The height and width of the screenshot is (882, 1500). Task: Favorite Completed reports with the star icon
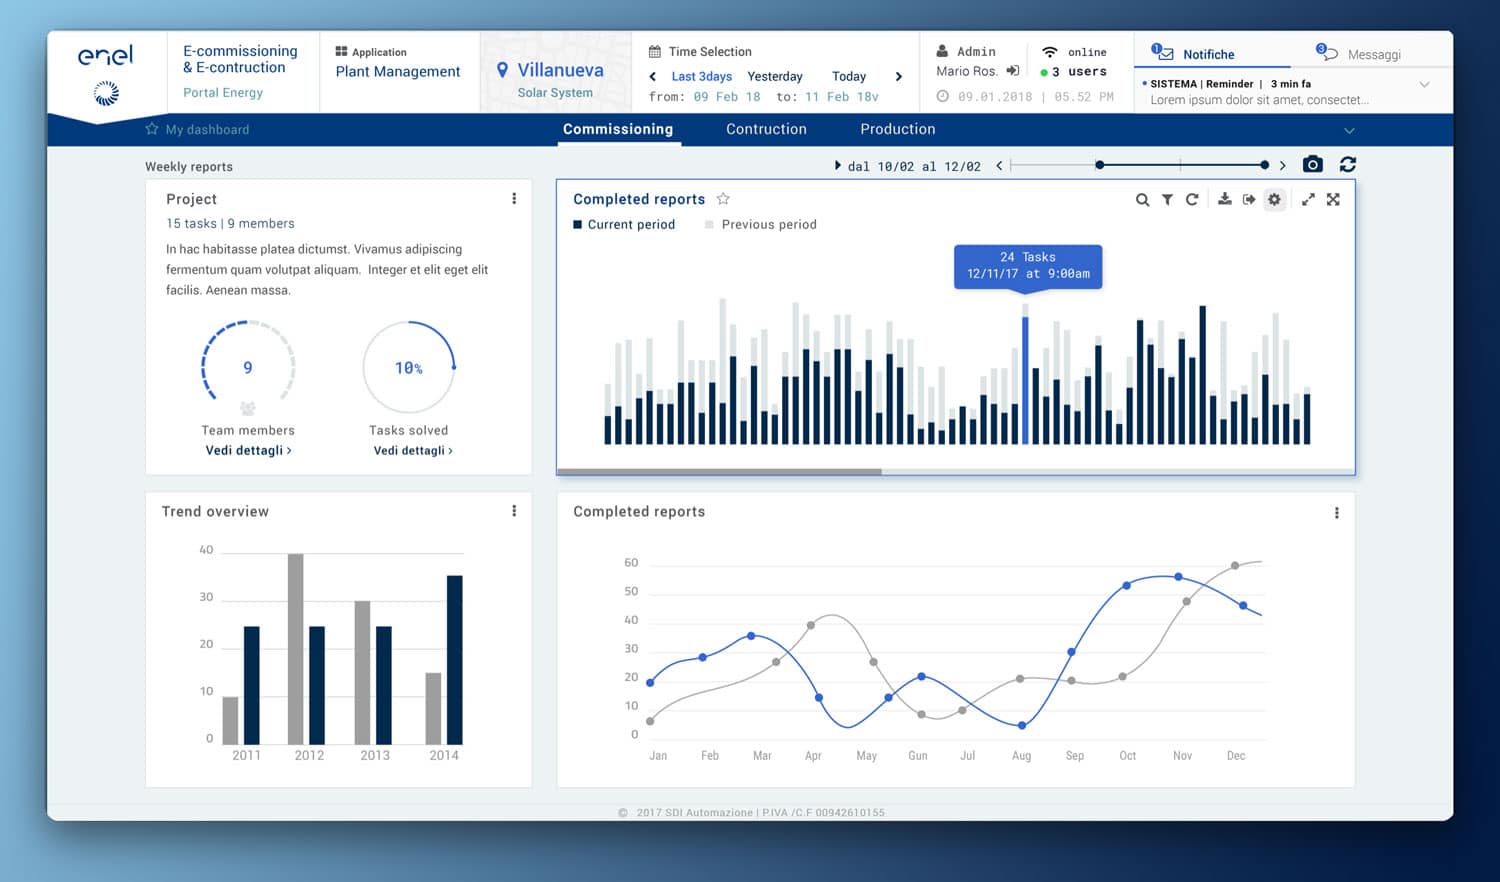point(723,199)
